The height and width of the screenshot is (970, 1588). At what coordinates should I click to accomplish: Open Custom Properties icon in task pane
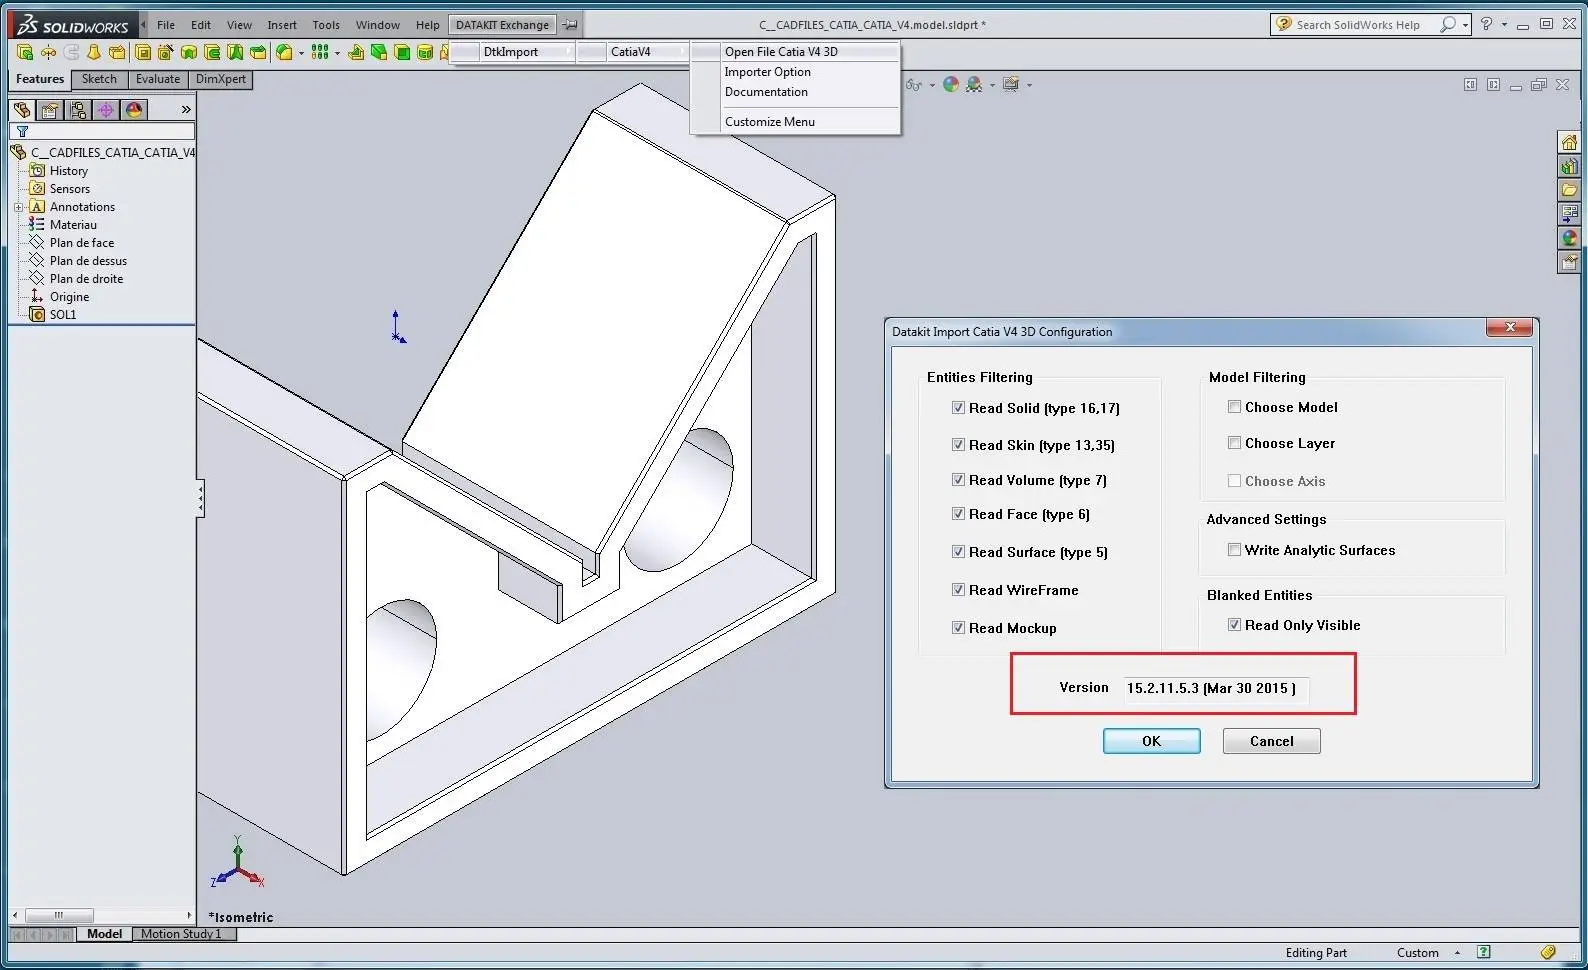click(1569, 262)
